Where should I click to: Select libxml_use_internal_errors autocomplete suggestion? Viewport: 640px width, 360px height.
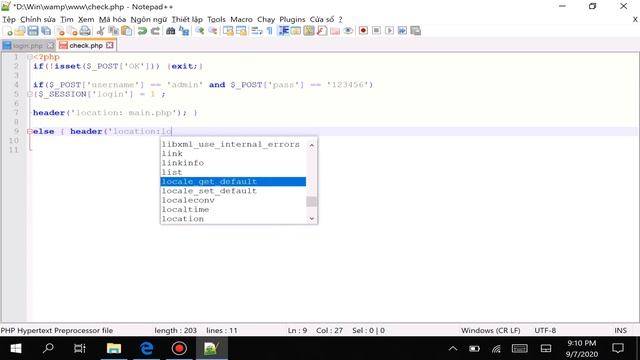click(x=233, y=144)
